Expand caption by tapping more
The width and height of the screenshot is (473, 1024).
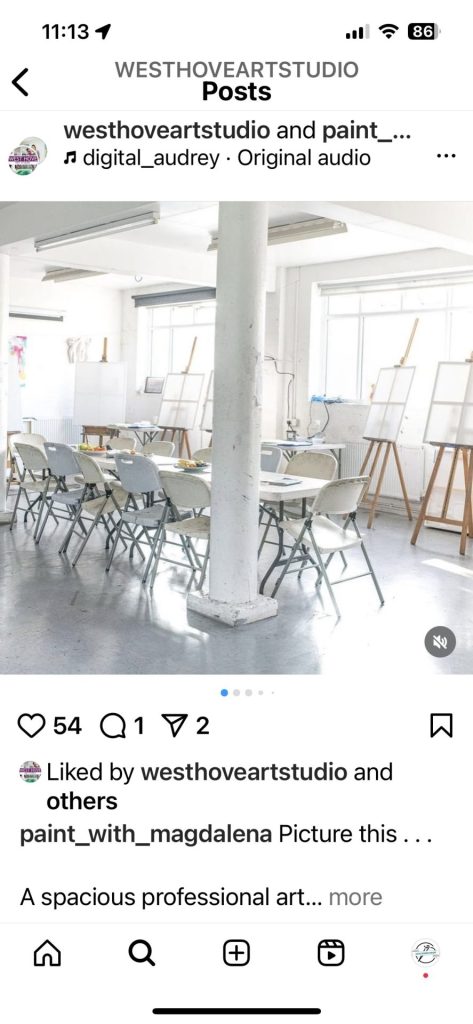coord(355,897)
